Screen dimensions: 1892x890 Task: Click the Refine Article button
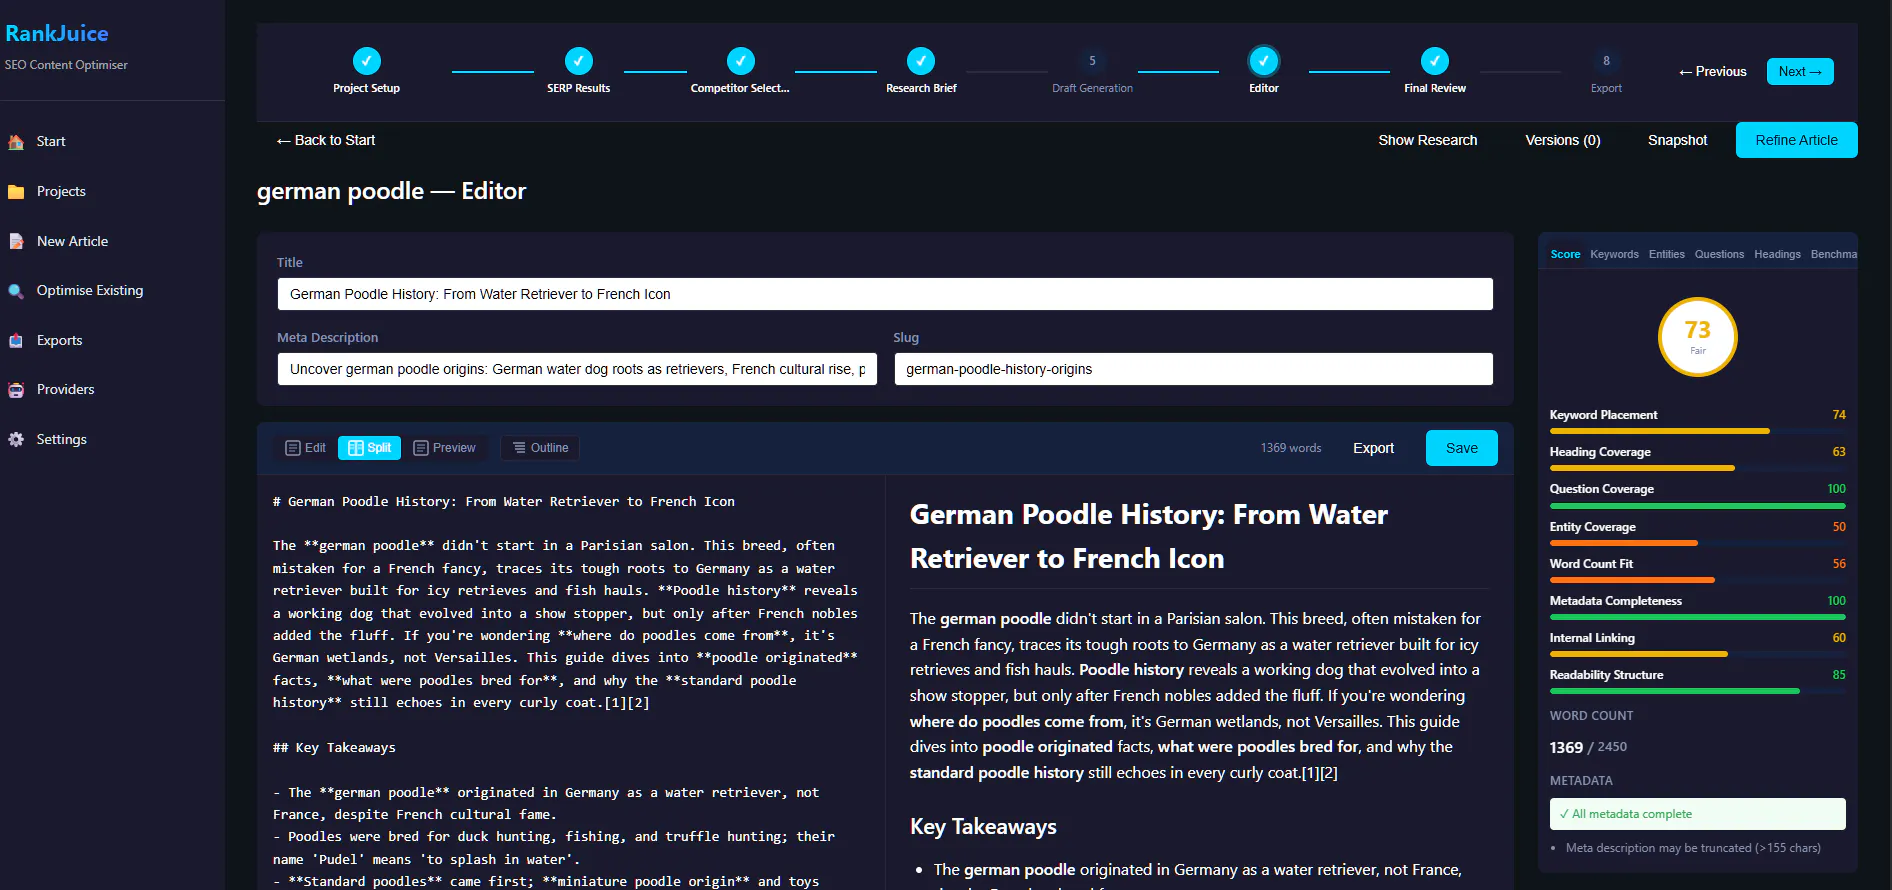coord(1796,140)
